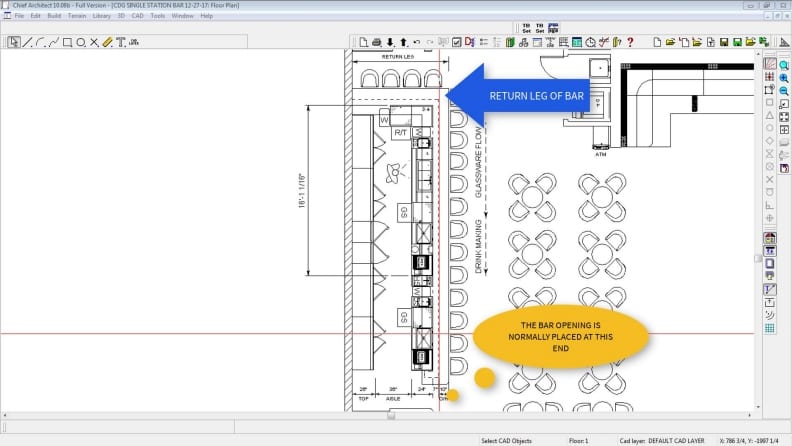This screenshot has height=446, width=792.
Task: Click the 'ATM' label on the plan
Action: coord(601,155)
